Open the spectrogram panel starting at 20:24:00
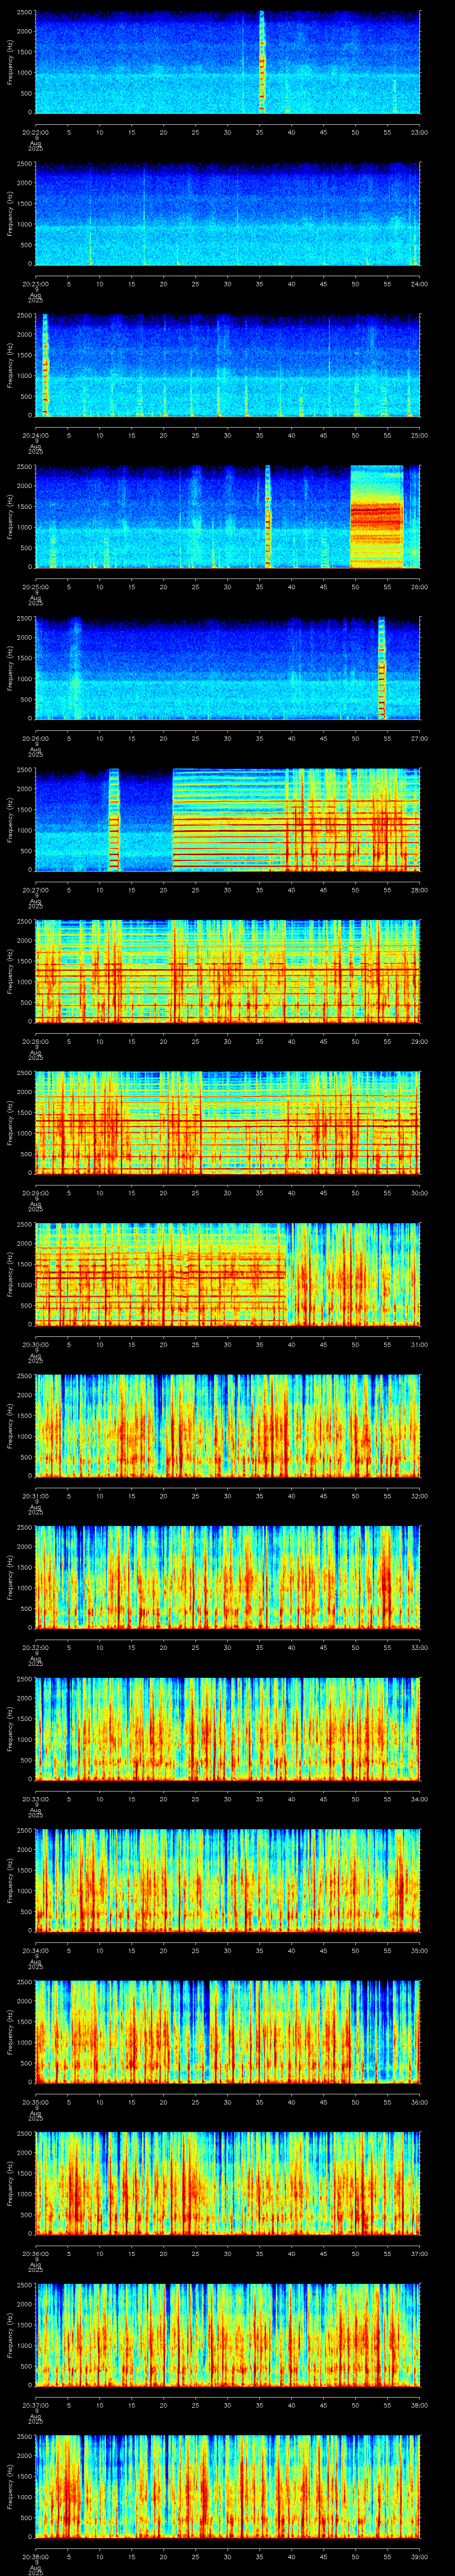This screenshot has height=2576, width=455. (x=227, y=365)
